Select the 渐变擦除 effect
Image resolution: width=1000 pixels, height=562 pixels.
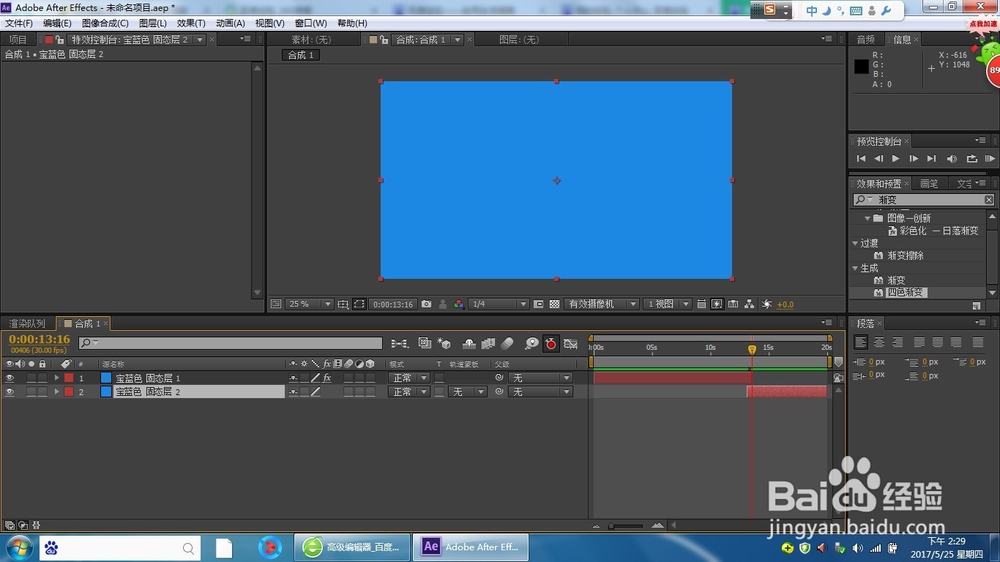[905, 255]
